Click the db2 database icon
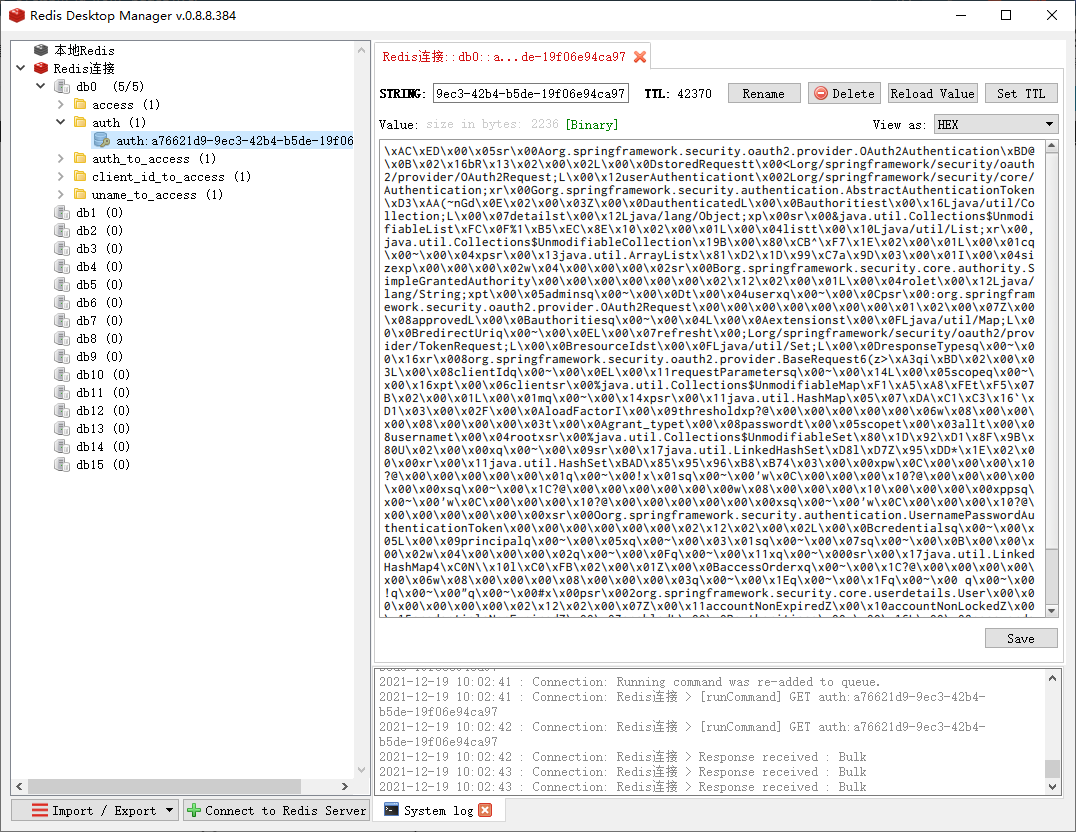The image size is (1076, 832). click(x=62, y=231)
